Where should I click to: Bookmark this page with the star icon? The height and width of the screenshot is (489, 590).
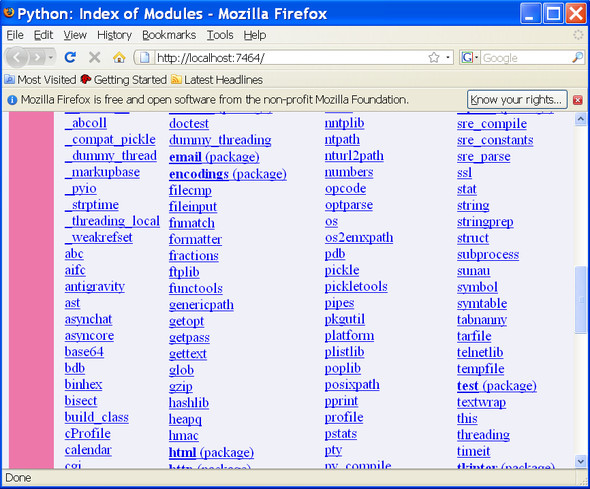click(x=434, y=58)
